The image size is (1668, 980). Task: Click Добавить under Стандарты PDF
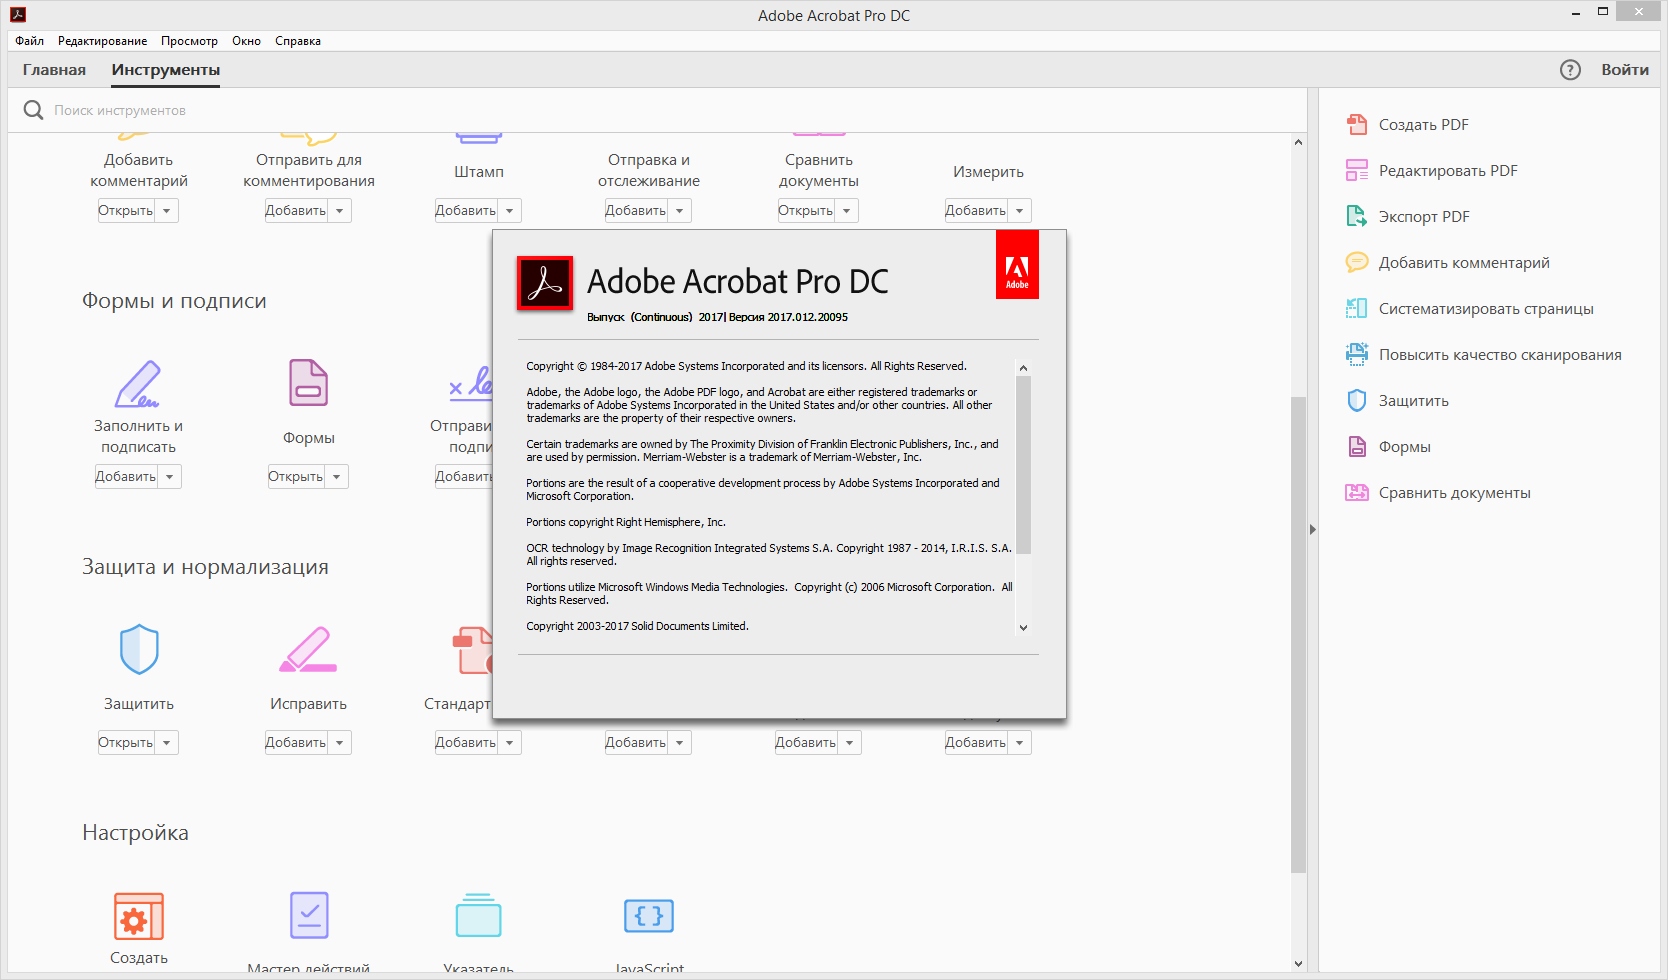click(x=466, y=743)
